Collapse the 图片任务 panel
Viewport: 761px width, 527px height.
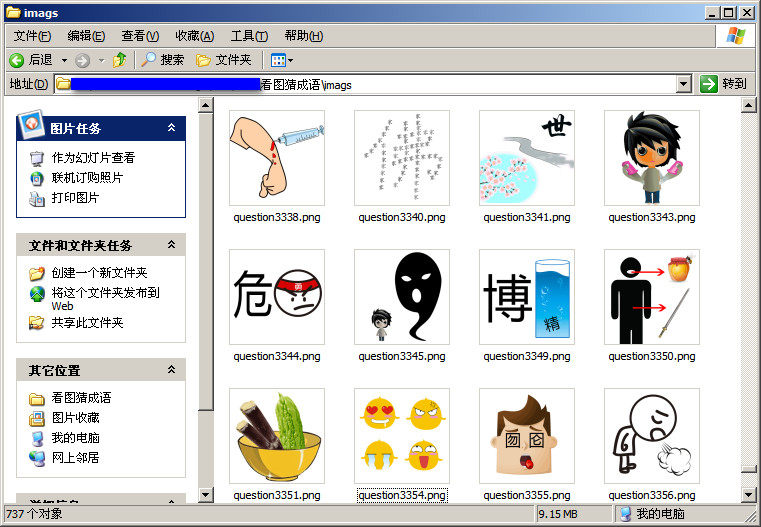(x=171, y=128)
